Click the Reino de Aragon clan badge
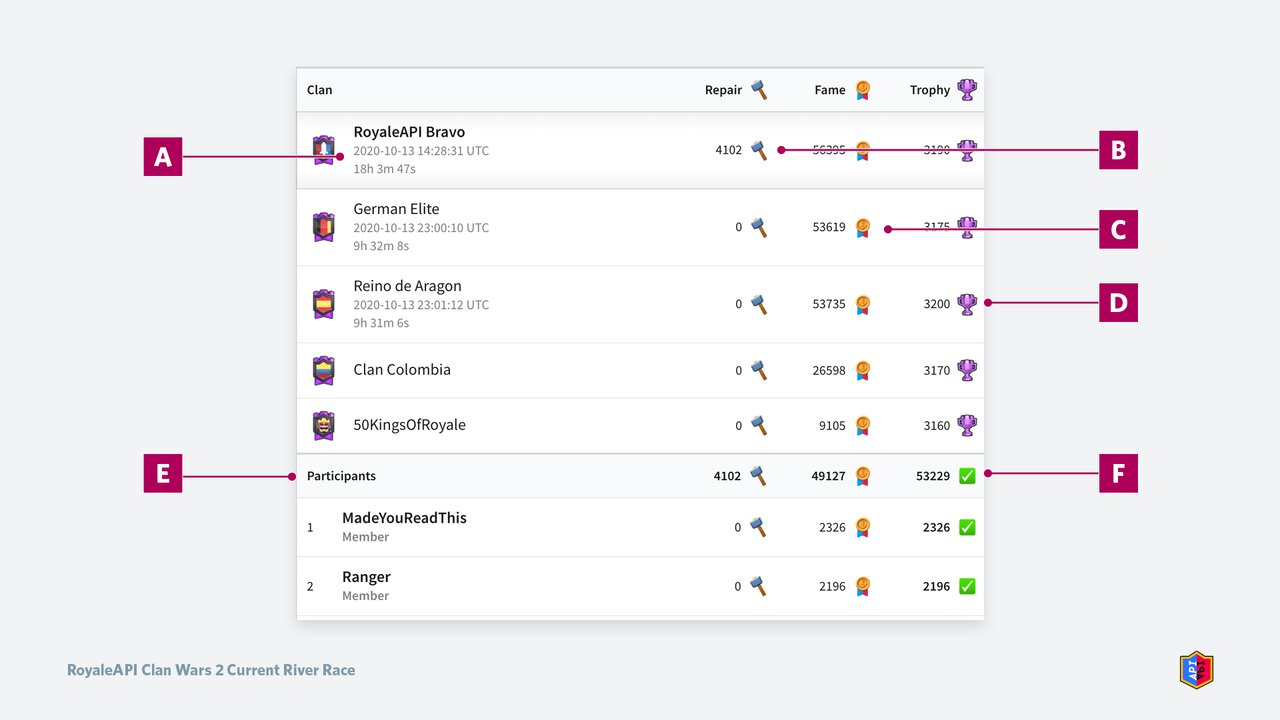This screenshot has width=1280, height=720. (x=323, y=304)
